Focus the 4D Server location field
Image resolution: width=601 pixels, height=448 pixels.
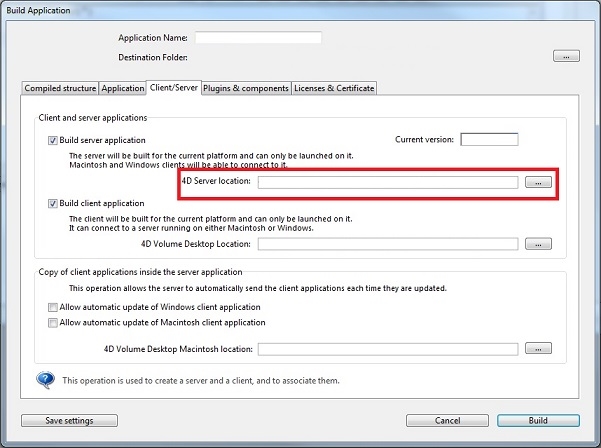[388, 182]
